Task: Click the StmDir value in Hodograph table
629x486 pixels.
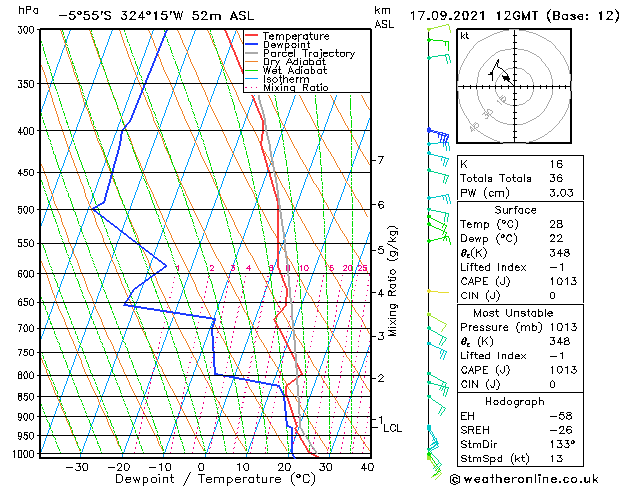Action: [x=562, y=444]
